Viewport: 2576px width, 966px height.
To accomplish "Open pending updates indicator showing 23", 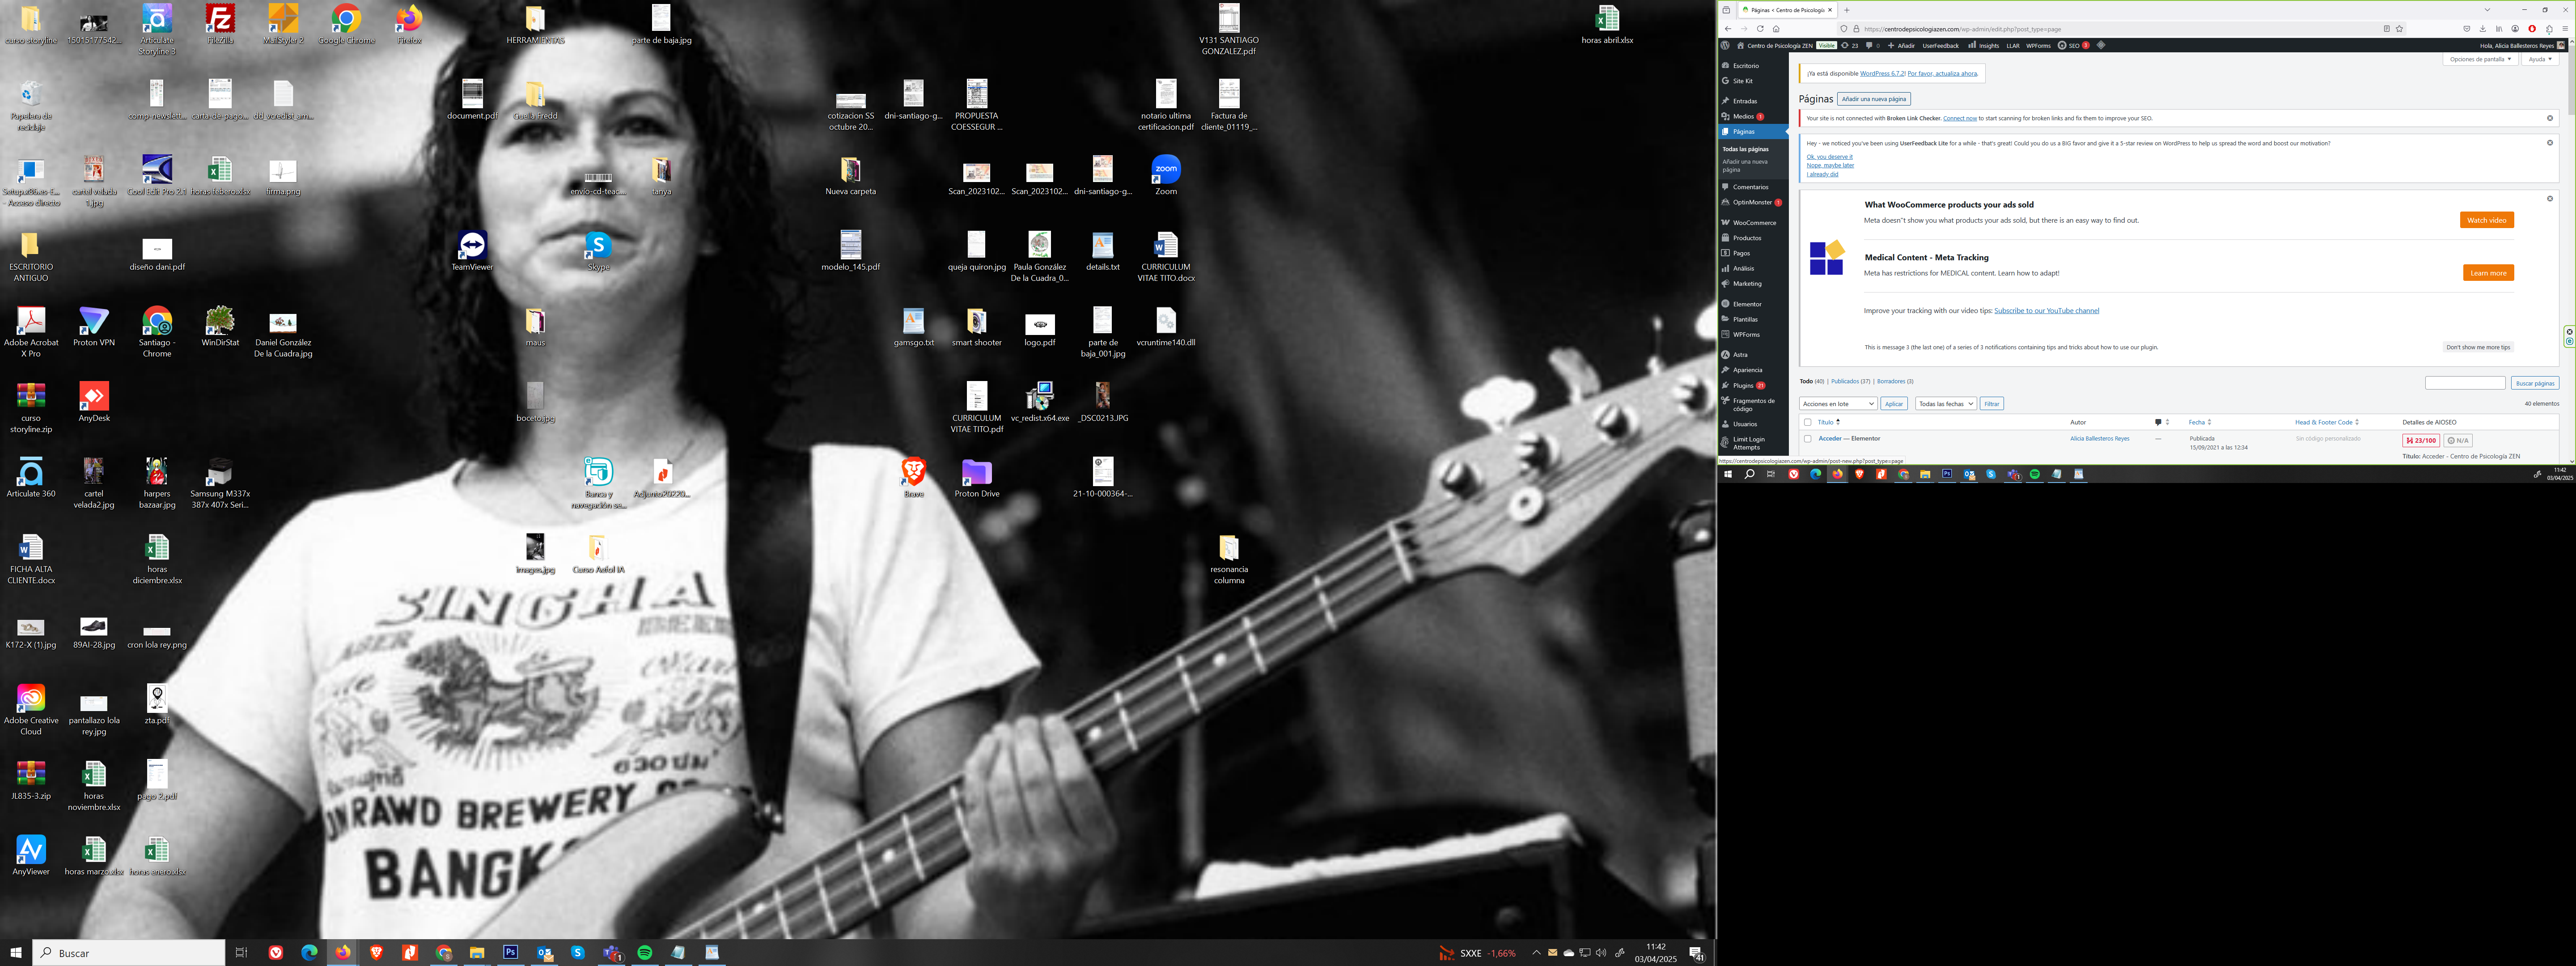I will coord(1850,45).
